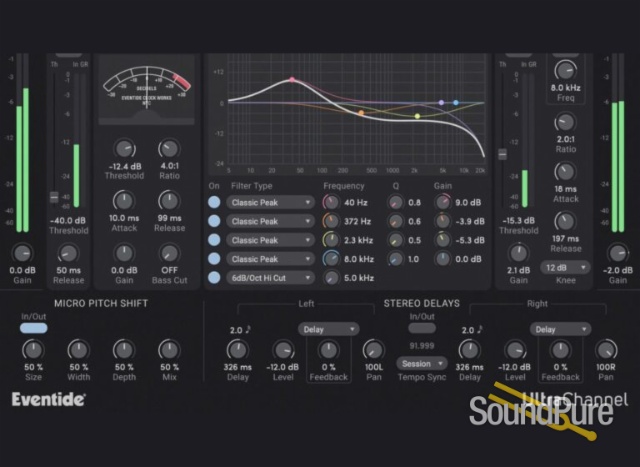Click the 197 ms Release knob
Image resolution: width=640 pixels, height=467 pixels.
[x=565, y=221]
